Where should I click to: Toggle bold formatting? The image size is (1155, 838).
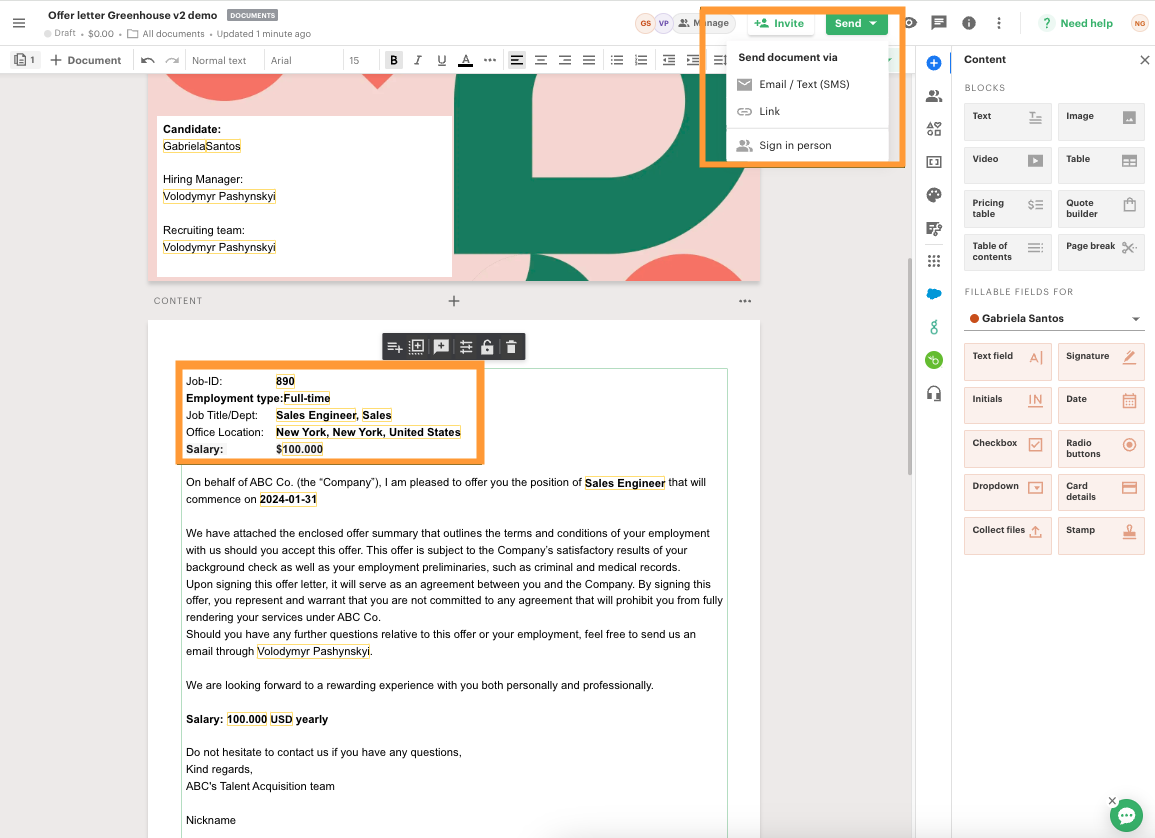click(394, 60)
